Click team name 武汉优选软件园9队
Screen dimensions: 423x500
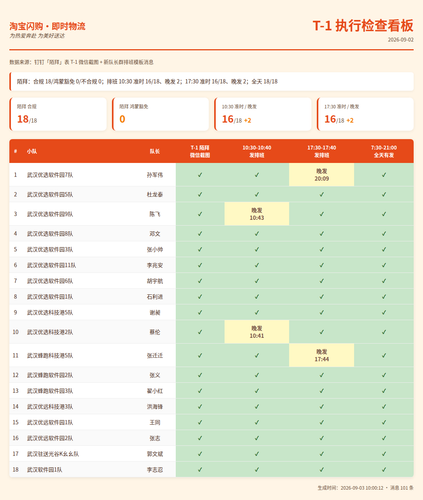pyautogui.click(x=50, y=214)
